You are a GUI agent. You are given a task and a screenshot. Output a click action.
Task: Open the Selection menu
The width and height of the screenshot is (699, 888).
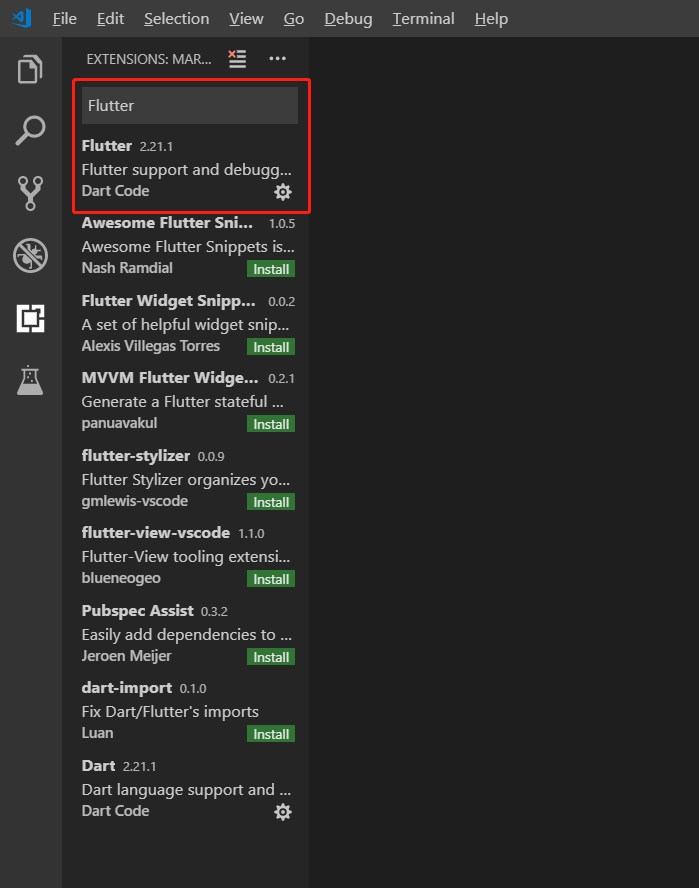point(177,19)
